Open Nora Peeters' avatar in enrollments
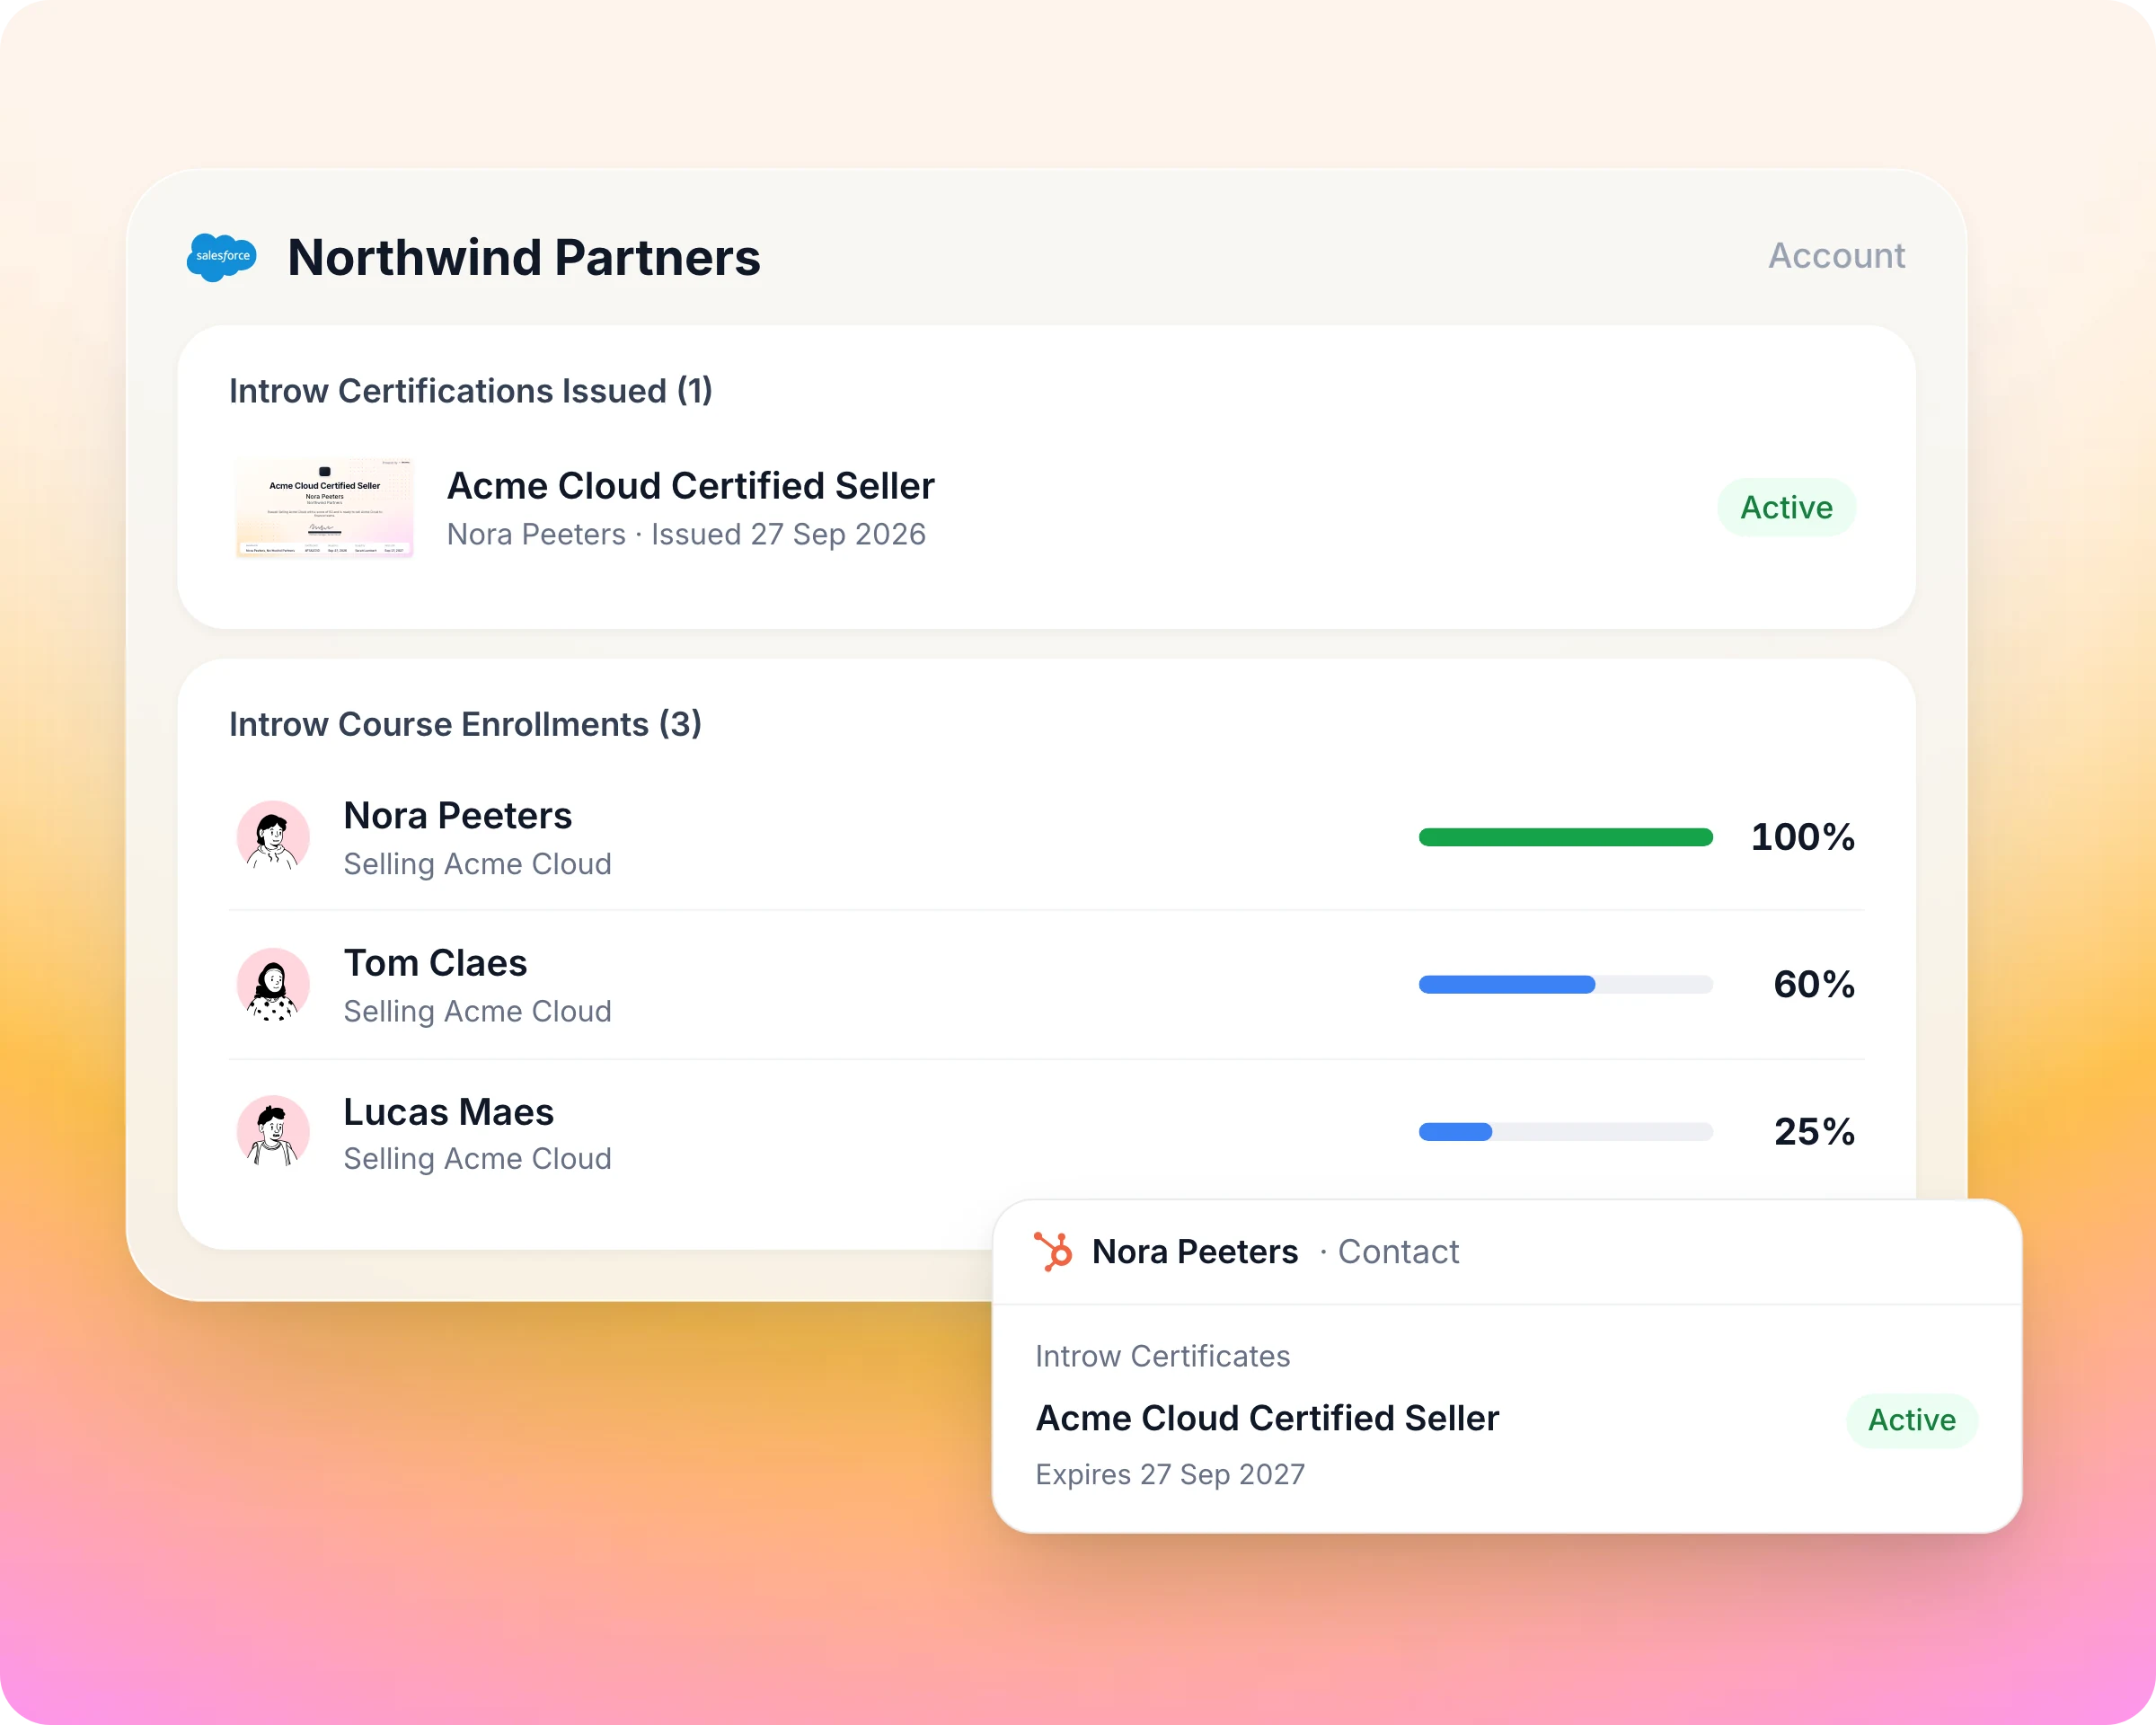Screen dimensions: 2156x1725 273,836
